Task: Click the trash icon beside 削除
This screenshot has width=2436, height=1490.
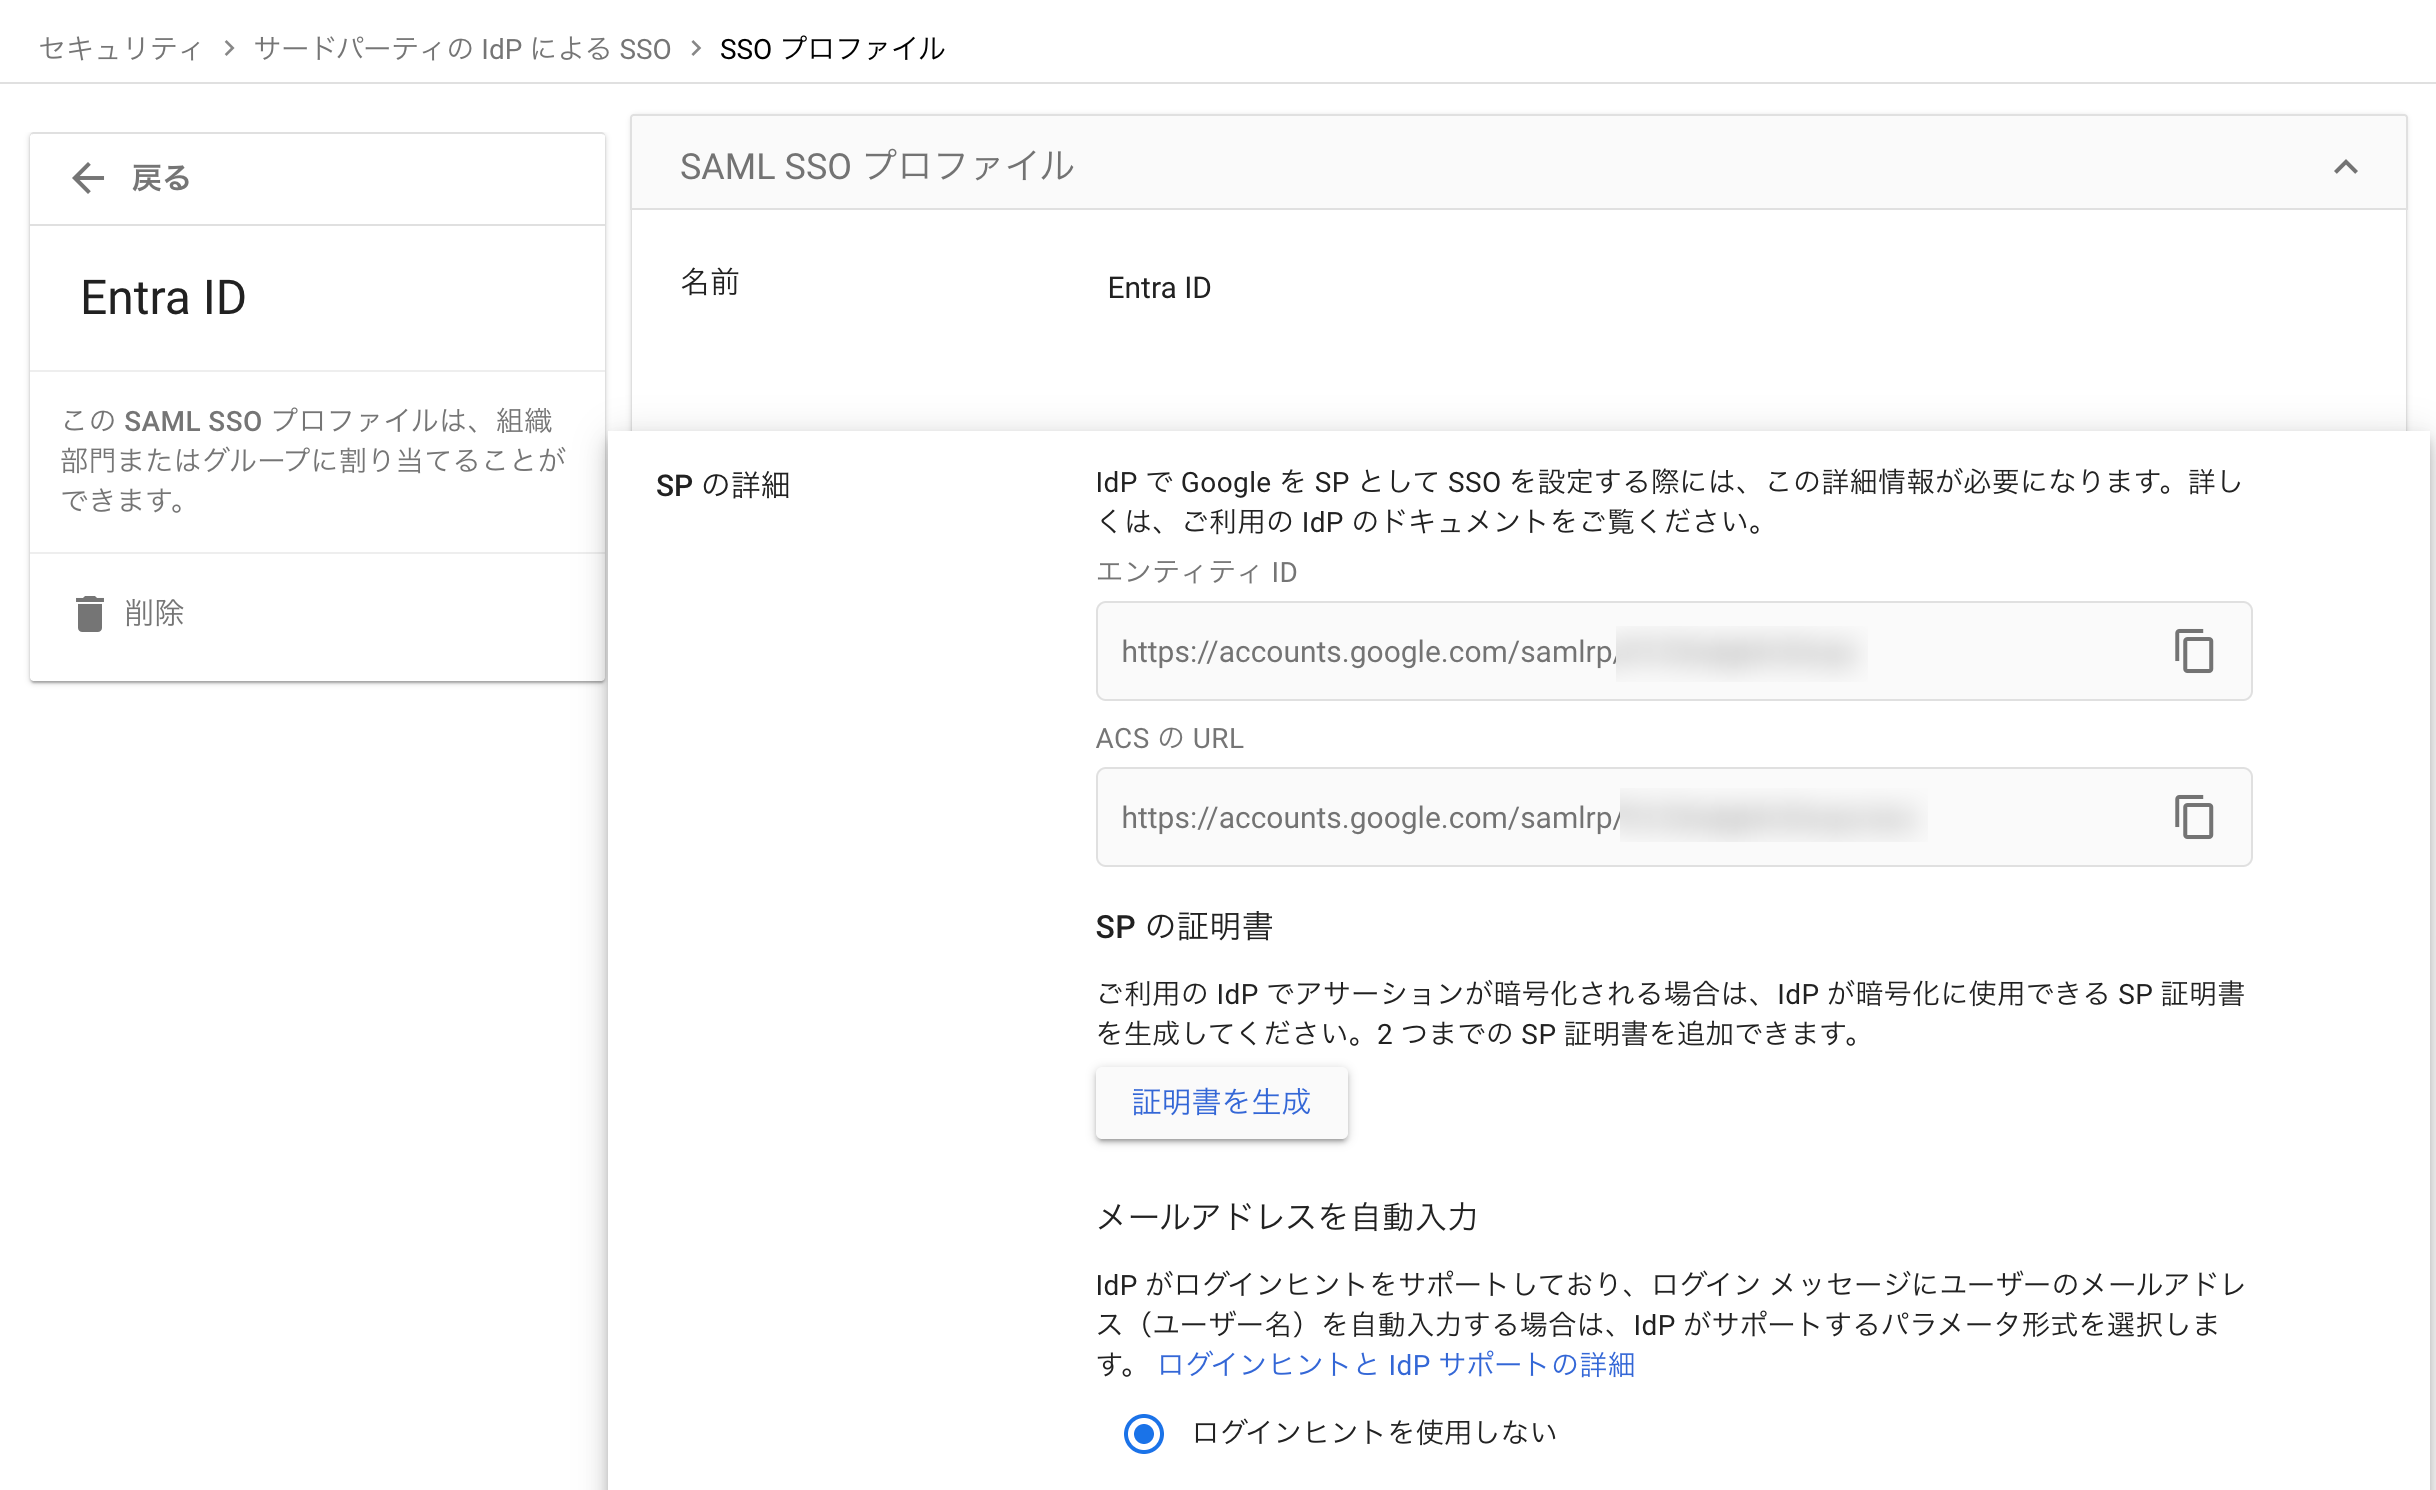Action: (x=89, y=614)
